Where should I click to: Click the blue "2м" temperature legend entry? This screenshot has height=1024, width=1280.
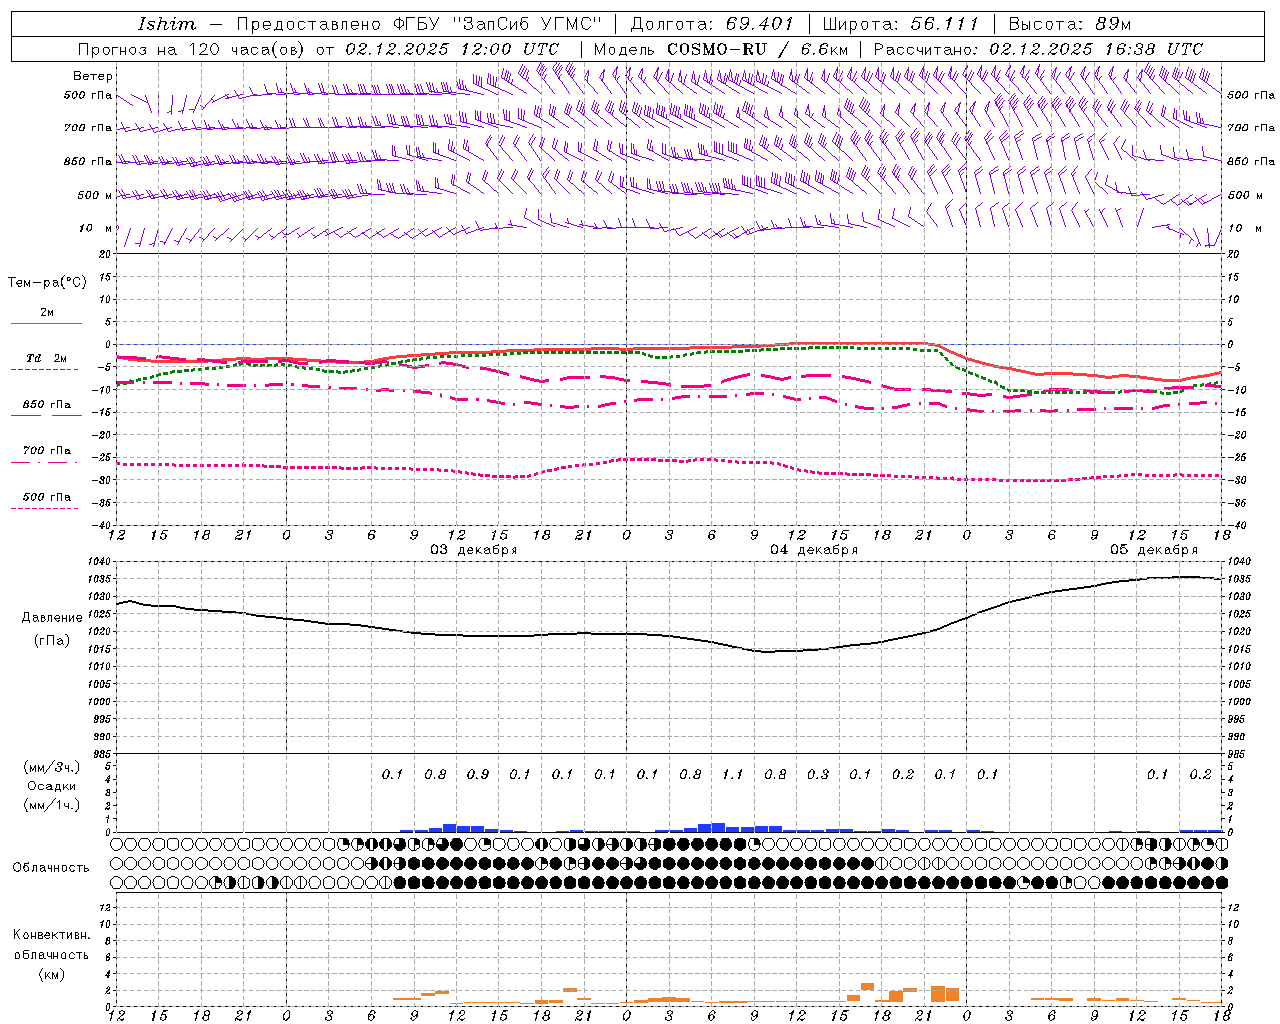47,313
